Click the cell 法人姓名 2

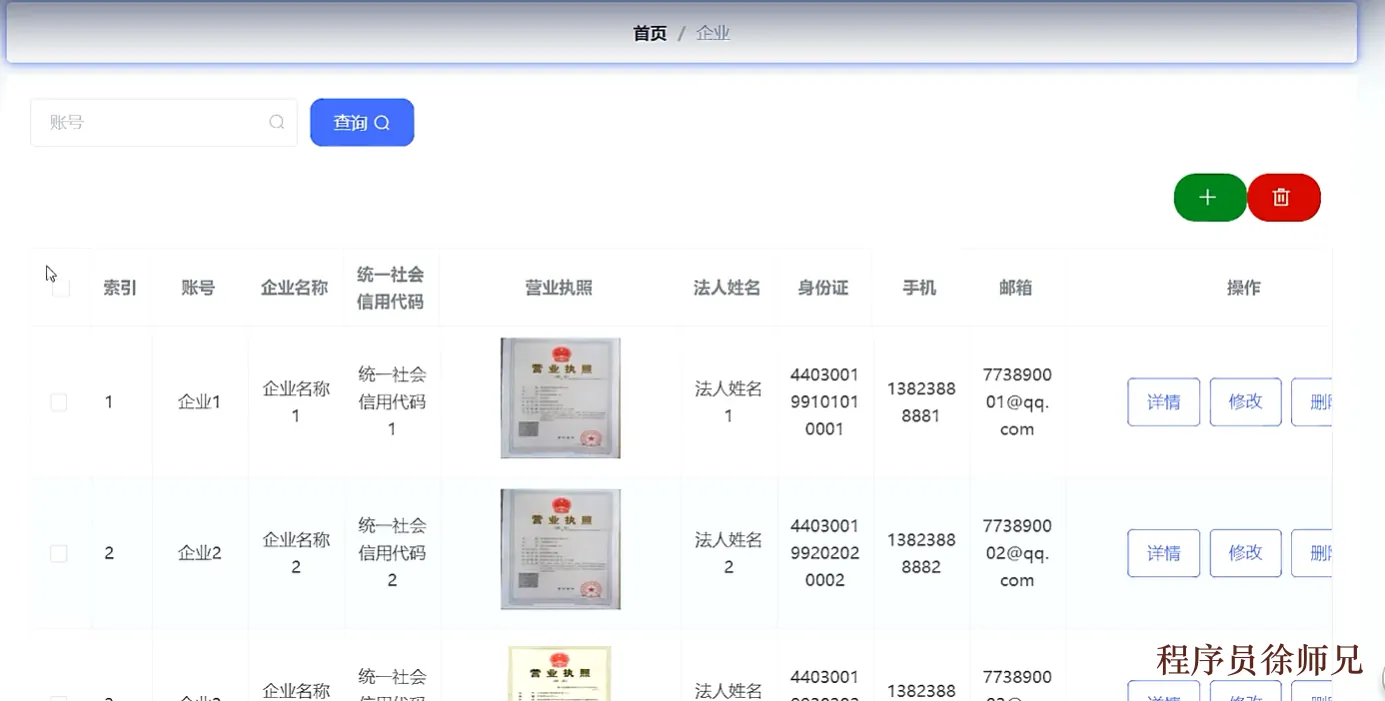tap(729, 553)
